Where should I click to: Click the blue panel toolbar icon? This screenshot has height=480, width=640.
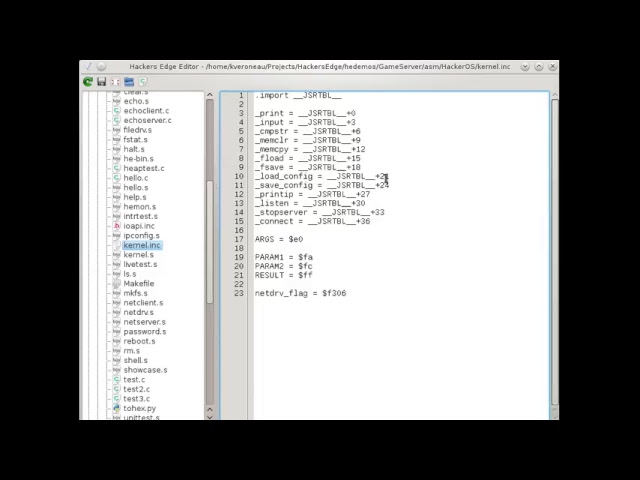click(129, 82)
